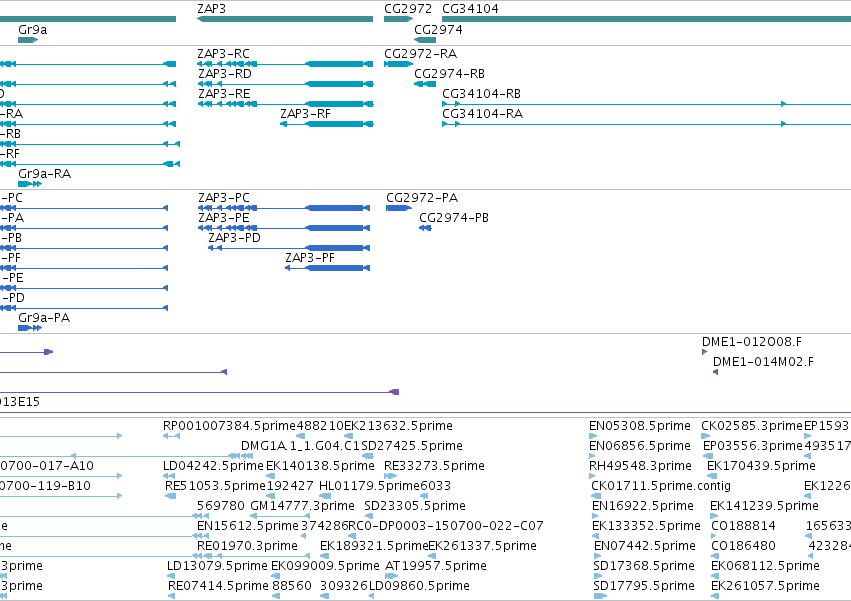Click the CG2972-RA transcript
Viewport: 851px width, 601px height.
tap(398, 64)
